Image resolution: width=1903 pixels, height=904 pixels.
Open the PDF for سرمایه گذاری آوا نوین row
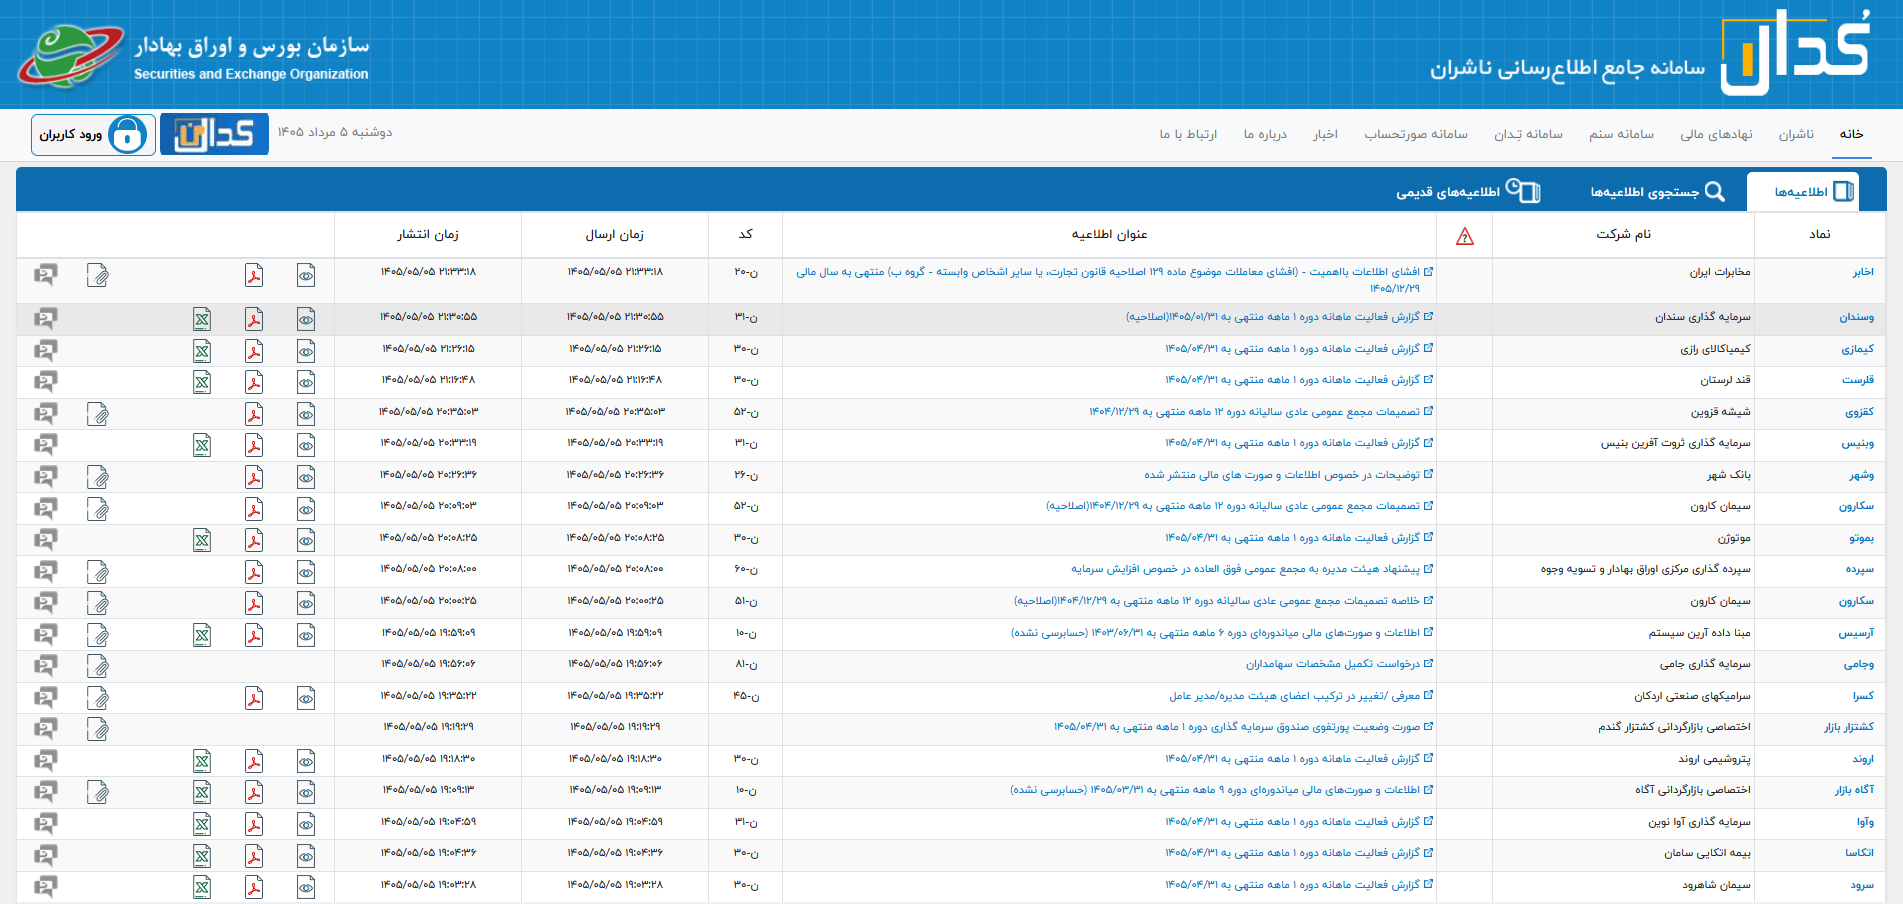coord(254,824)
